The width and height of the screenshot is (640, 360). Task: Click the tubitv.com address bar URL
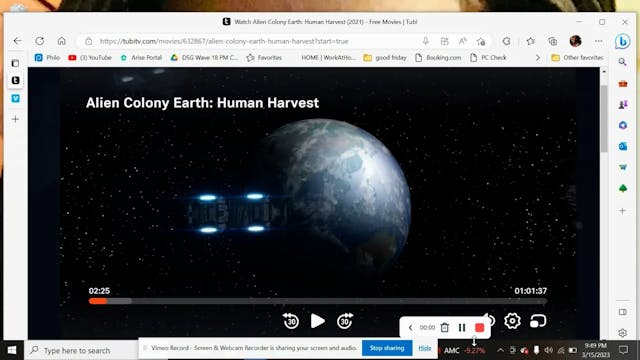tap(224, 41)
